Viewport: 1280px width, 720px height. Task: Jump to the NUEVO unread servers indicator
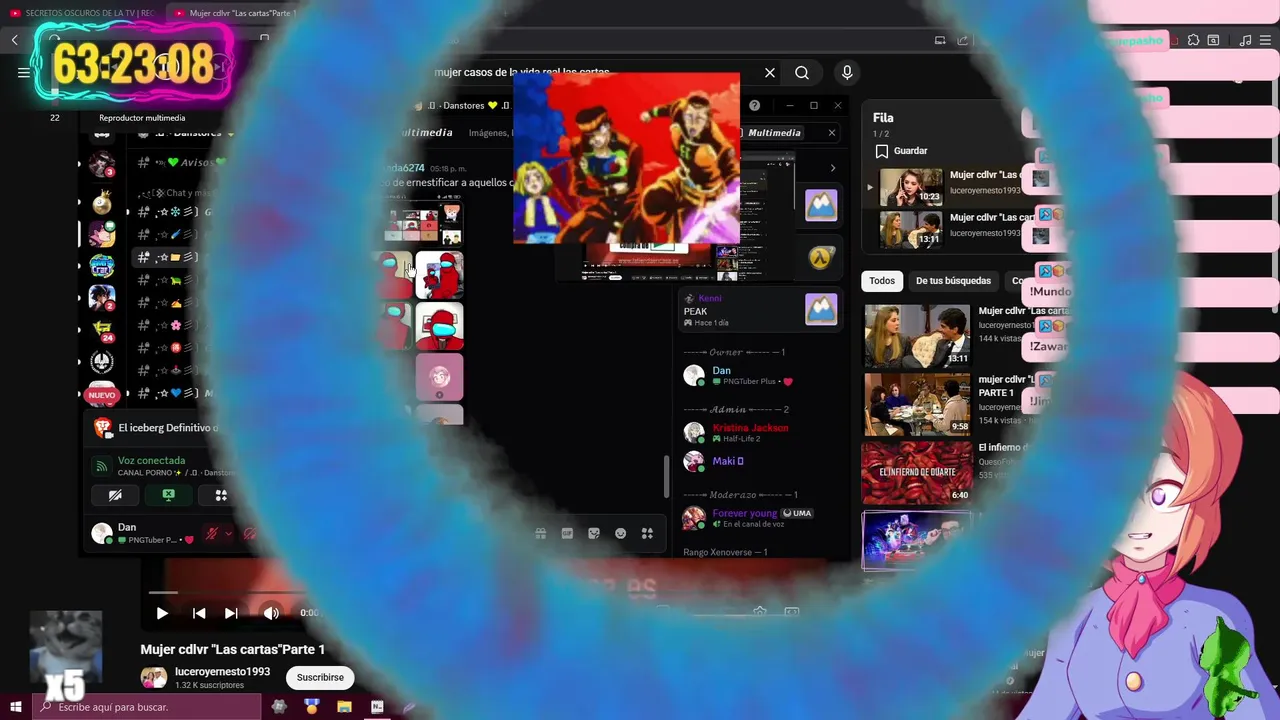click(x=102, y=395)
